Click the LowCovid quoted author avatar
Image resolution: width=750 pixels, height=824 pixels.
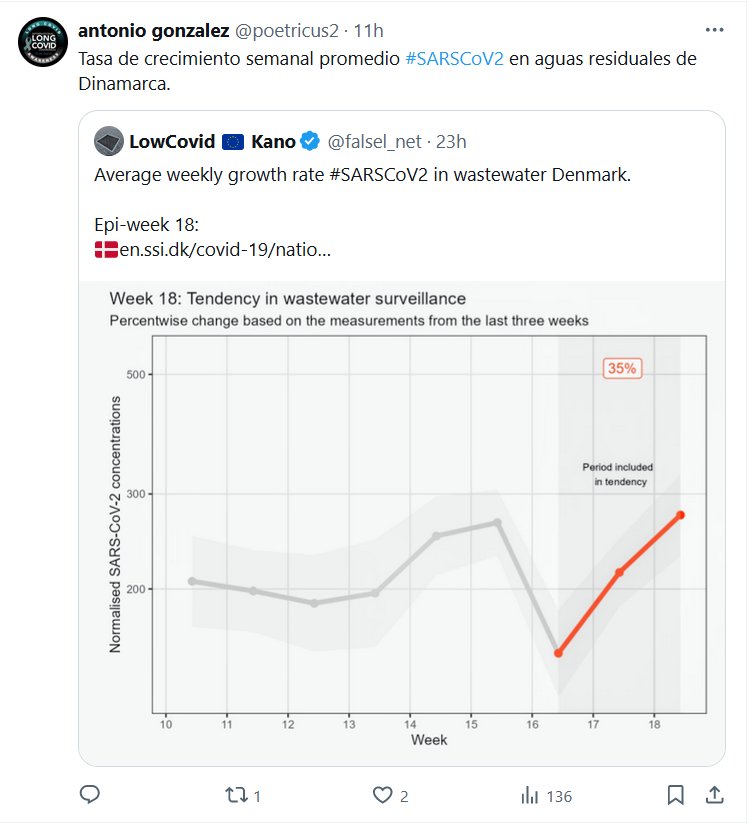click(108, 141)
